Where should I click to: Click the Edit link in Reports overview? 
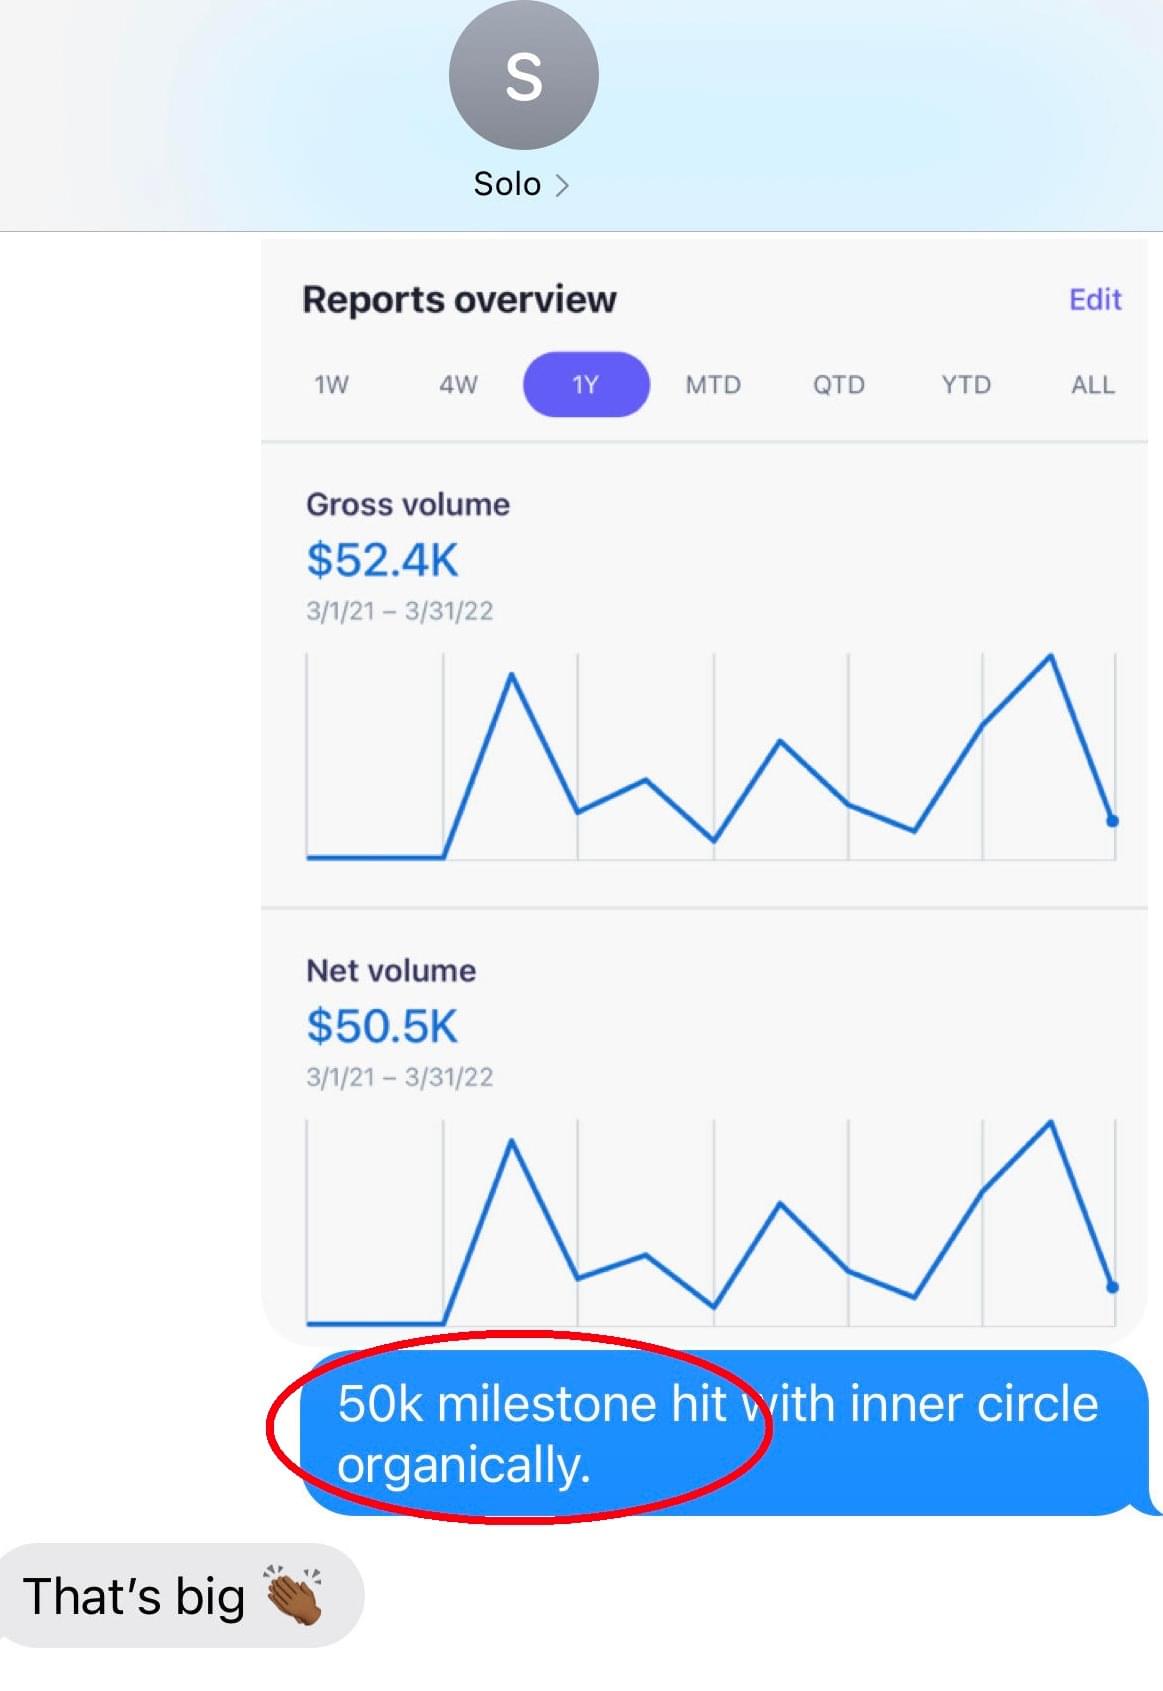(x=1095, y=299)
